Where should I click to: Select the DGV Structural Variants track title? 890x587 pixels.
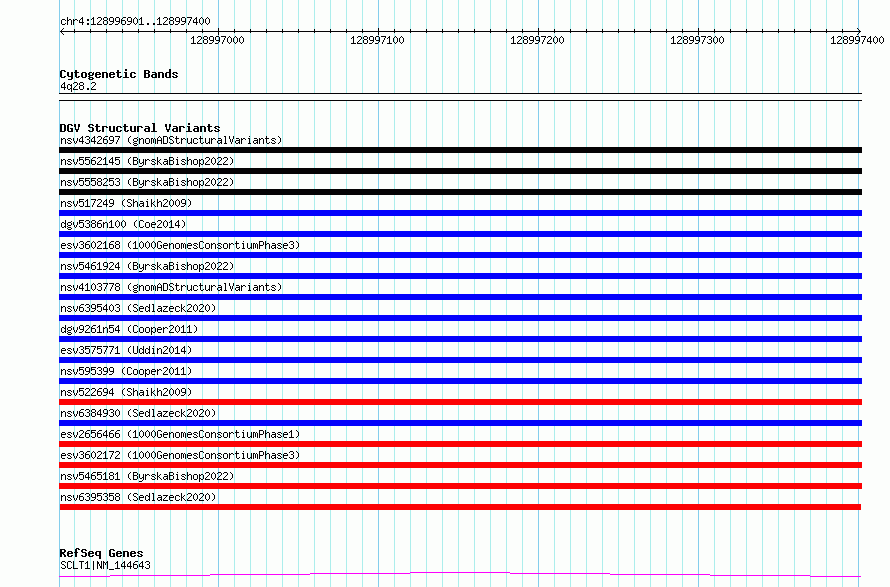(x=140, y=128)
